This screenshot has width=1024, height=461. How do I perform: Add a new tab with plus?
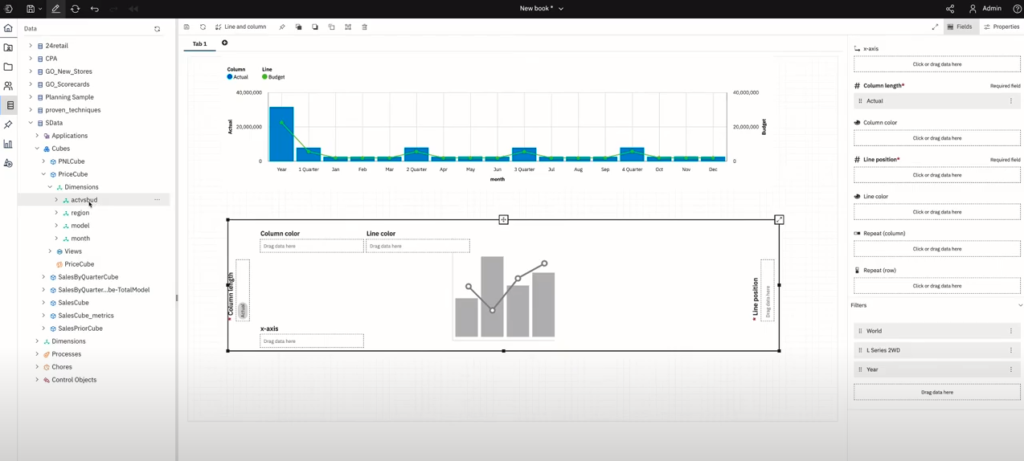(225, 43)
